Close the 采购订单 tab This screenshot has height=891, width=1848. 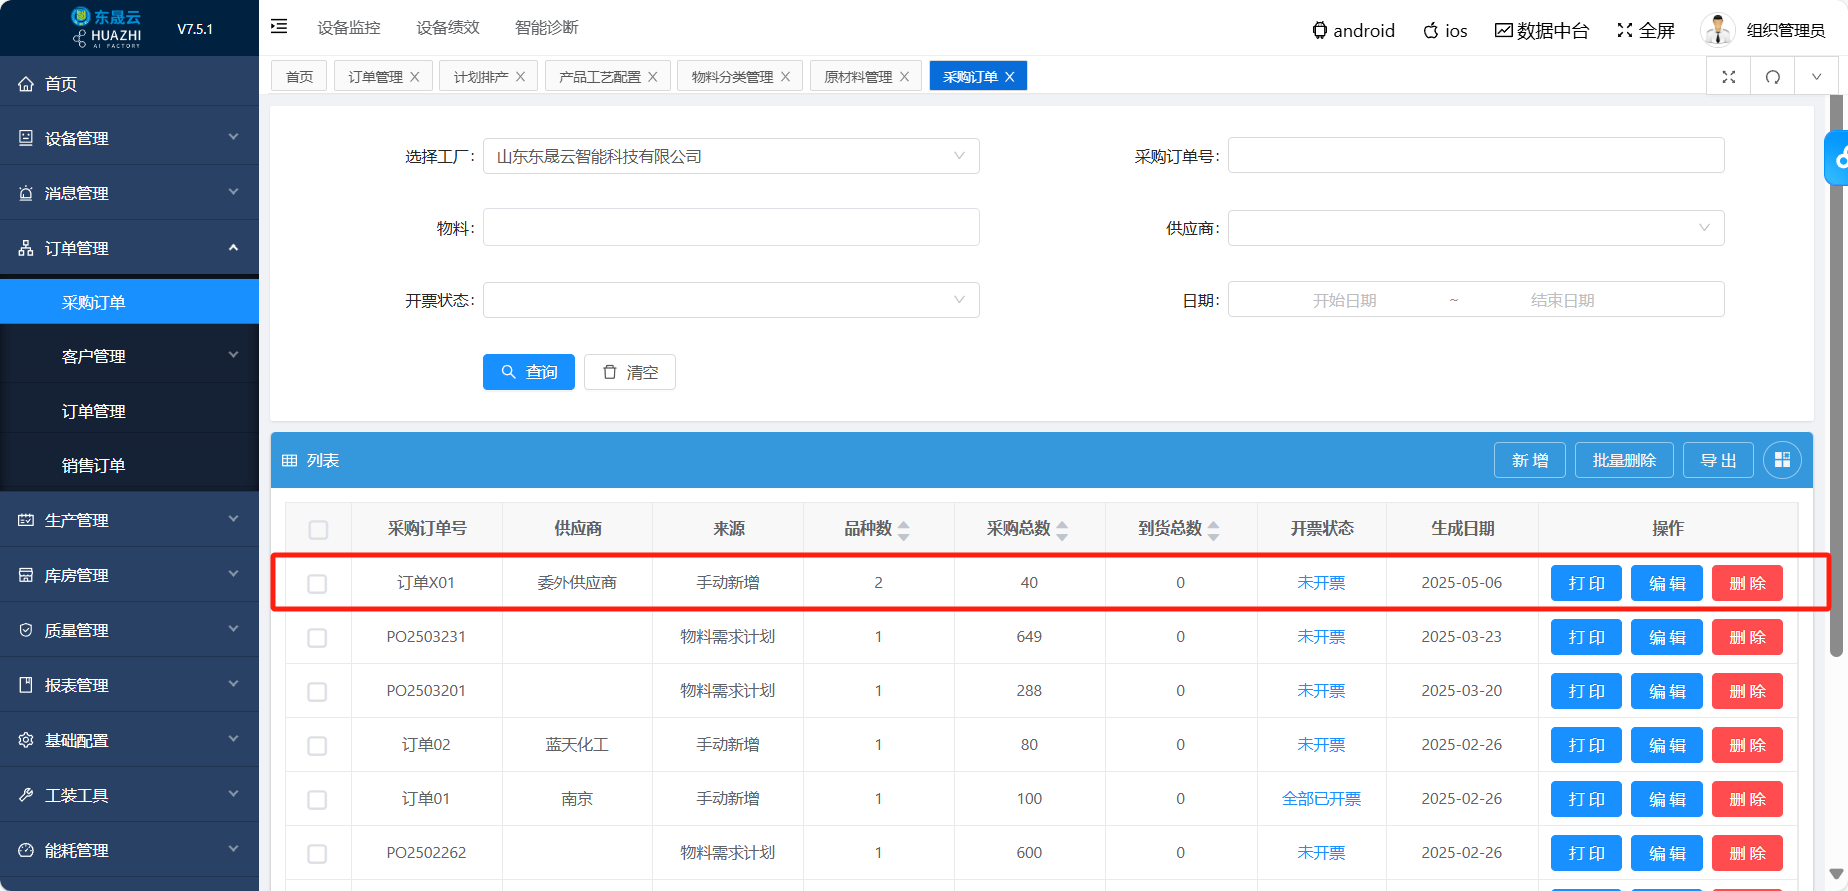(x=1010, y=77)
